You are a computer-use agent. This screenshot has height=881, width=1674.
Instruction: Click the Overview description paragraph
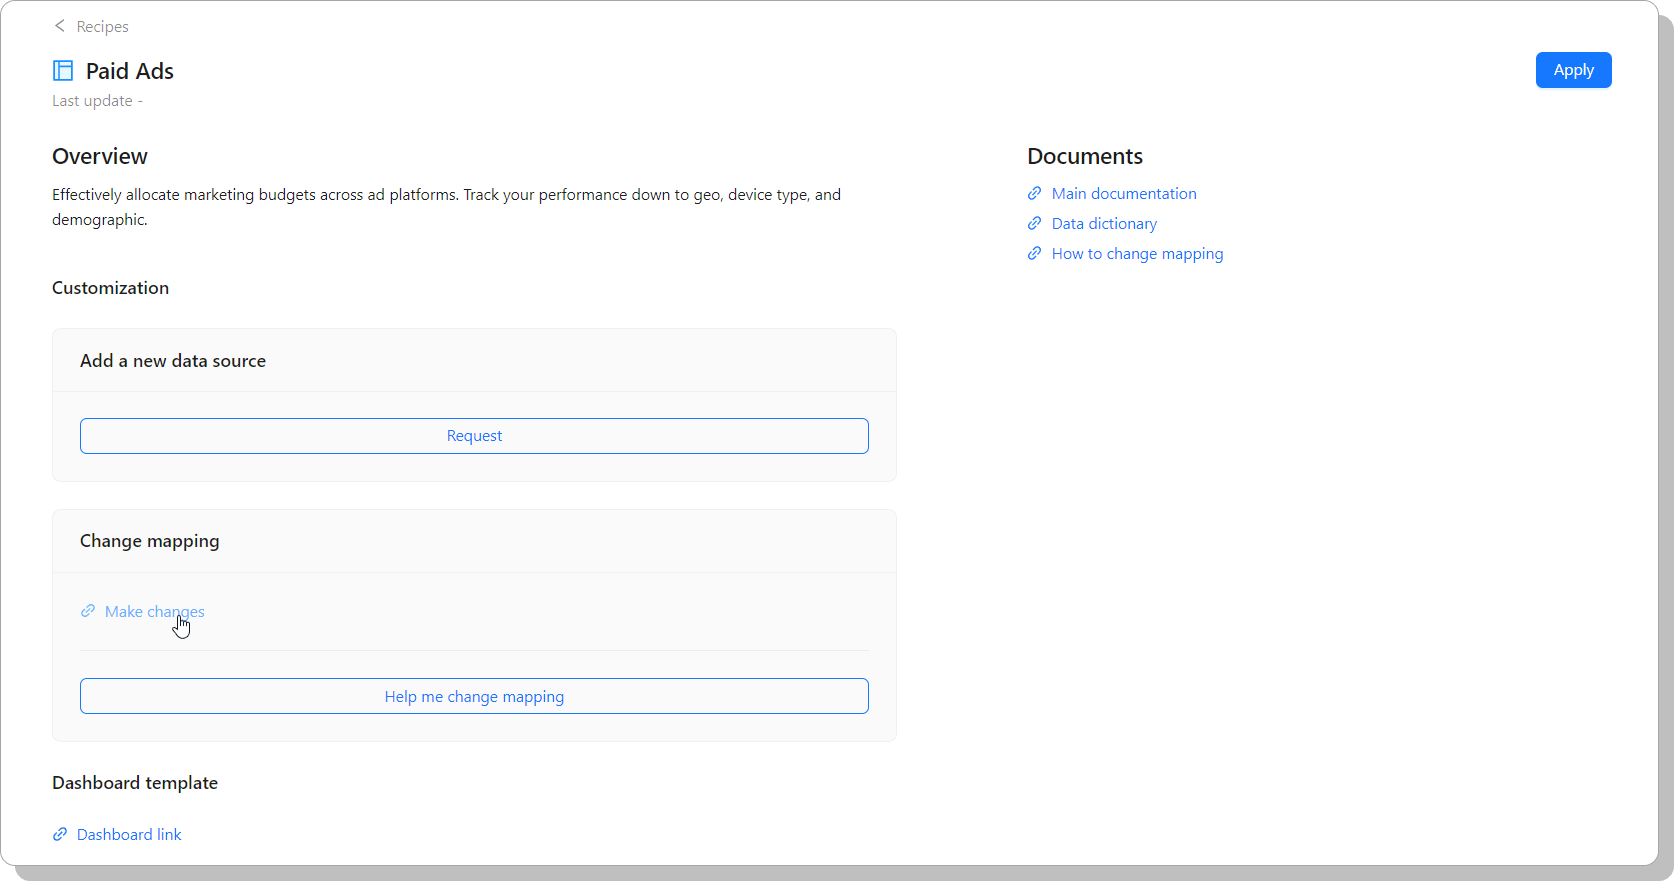pos(446,207)
